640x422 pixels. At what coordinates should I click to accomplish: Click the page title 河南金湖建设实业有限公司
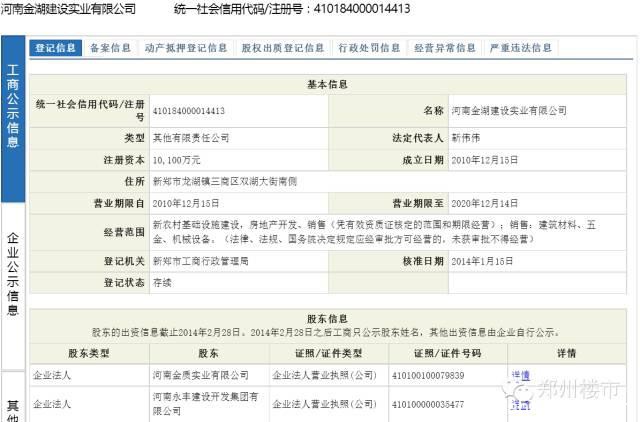pos(68,9)
